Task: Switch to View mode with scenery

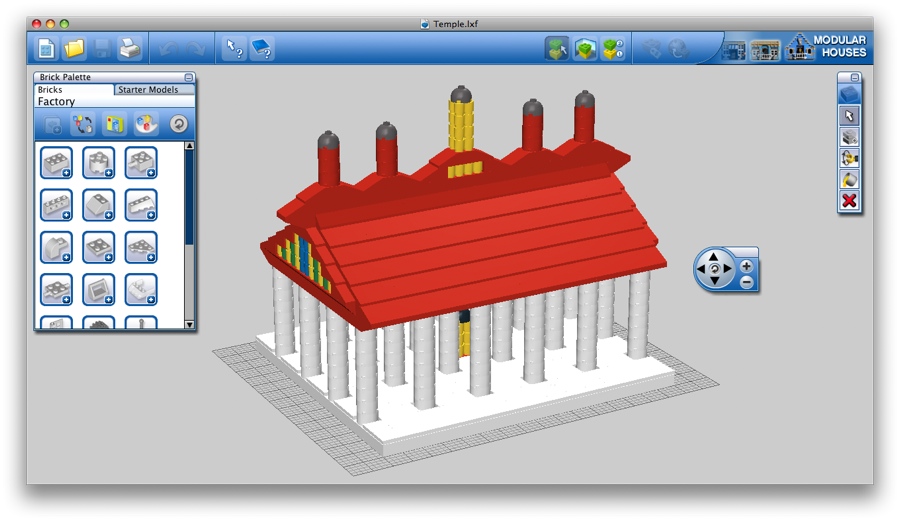Action: click(x=585, y=49)
